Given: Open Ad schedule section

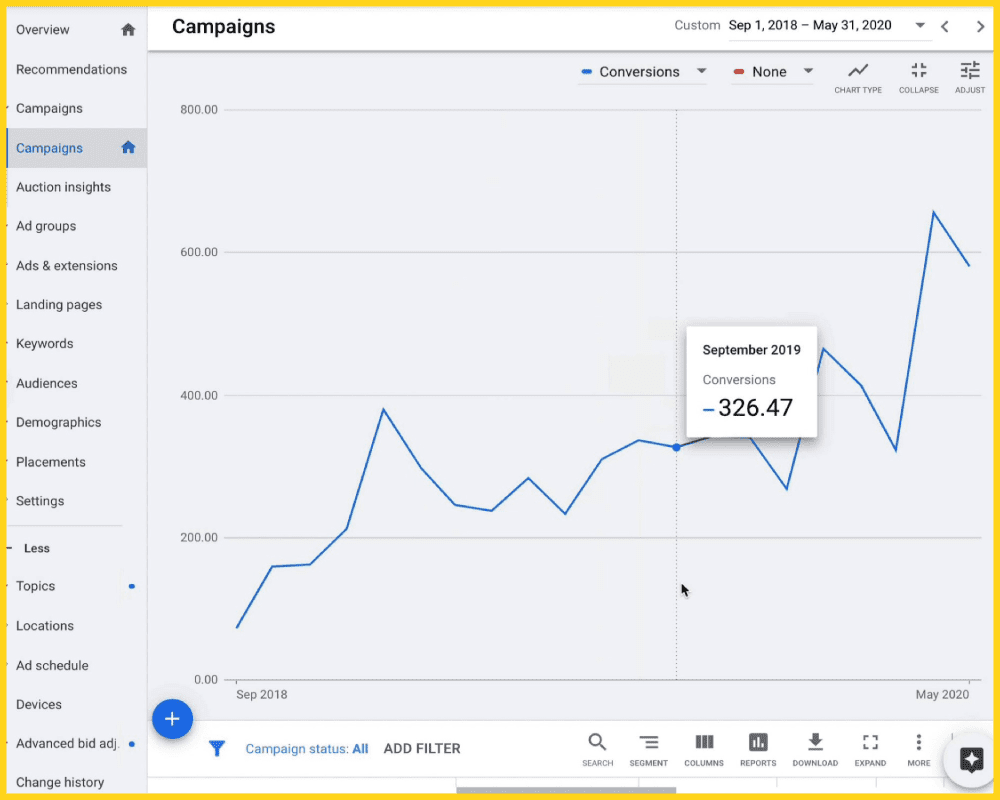Looking at the screenshot, I should [x=52, y=665].
